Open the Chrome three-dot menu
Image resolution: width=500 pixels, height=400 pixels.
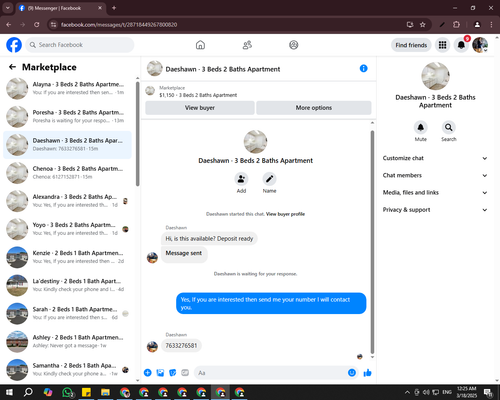(x=491, y=25)
